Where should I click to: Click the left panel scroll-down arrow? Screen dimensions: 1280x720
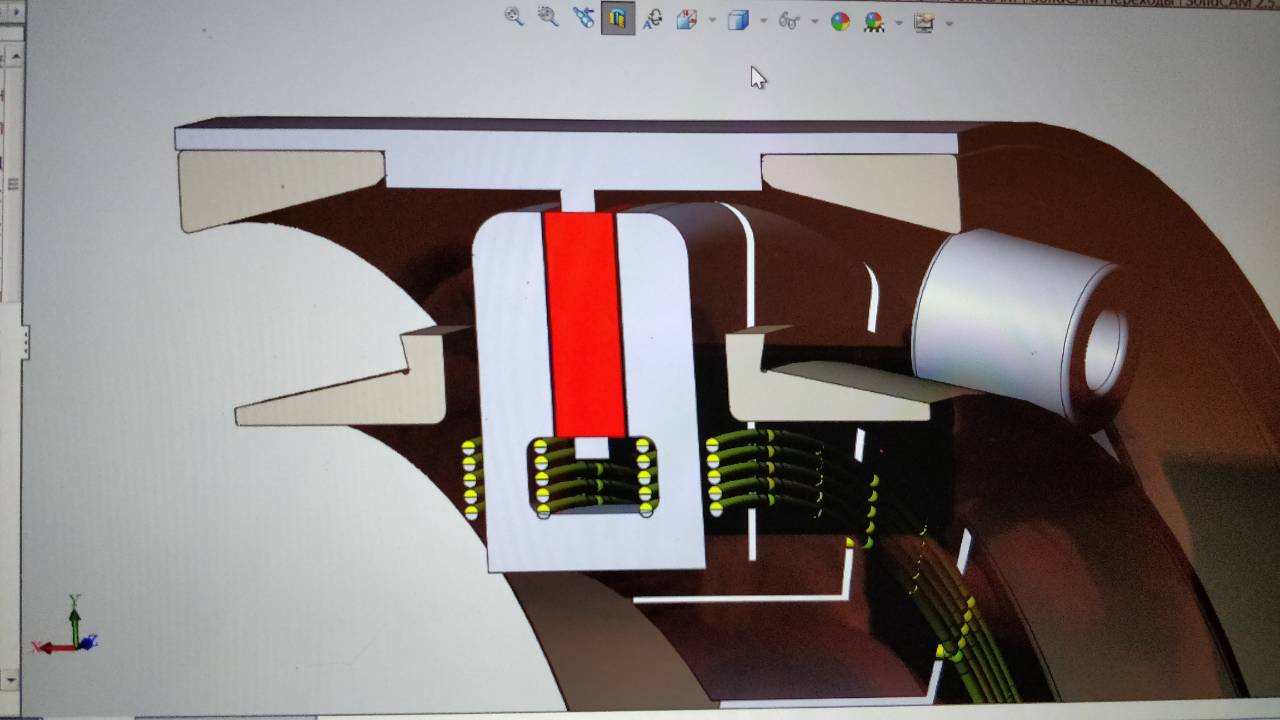[12, 680]
